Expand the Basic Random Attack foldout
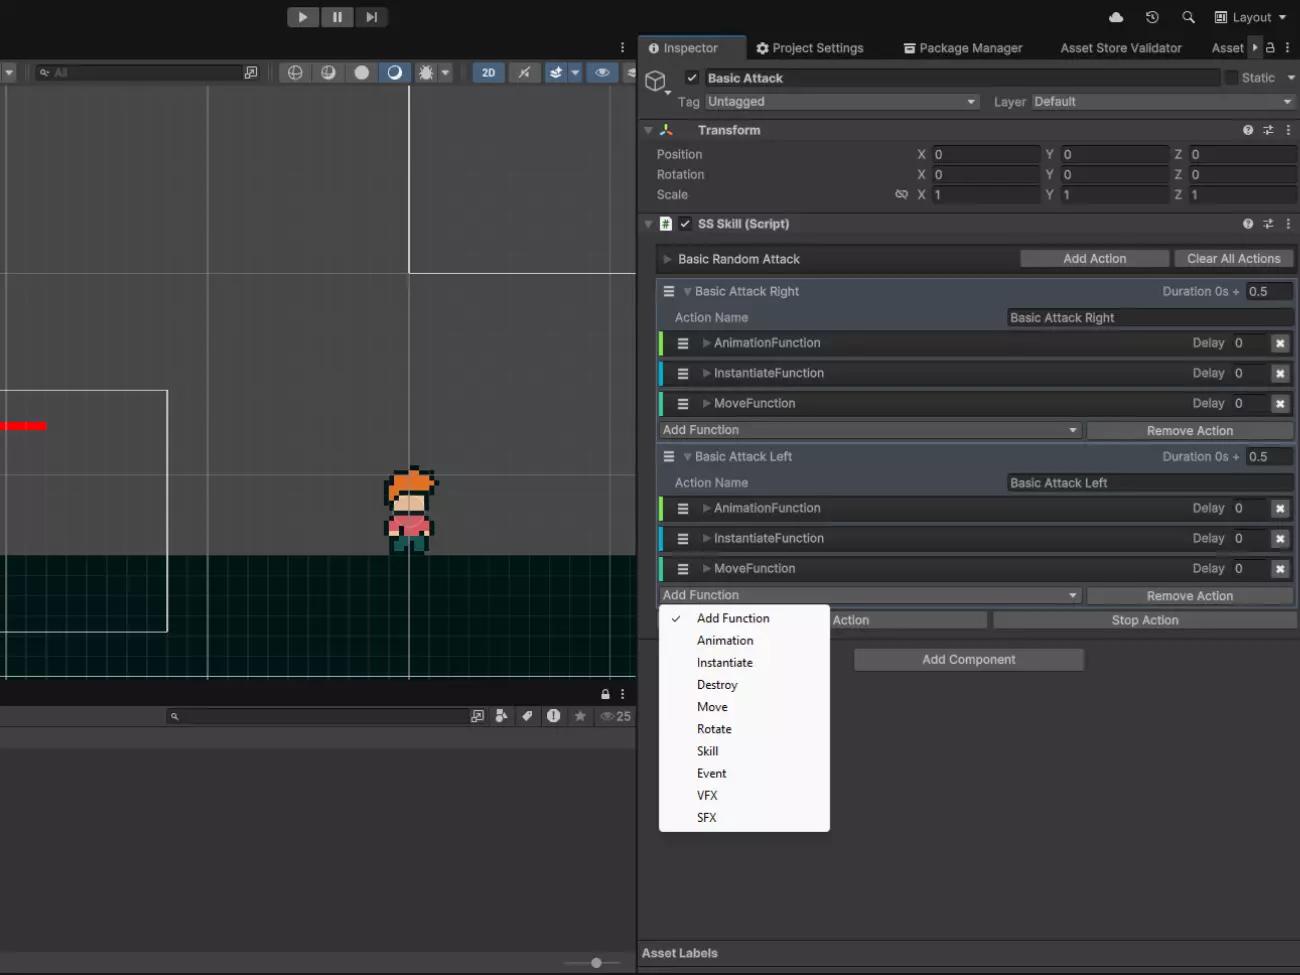The image size is (1300, 975). point(667,259)
